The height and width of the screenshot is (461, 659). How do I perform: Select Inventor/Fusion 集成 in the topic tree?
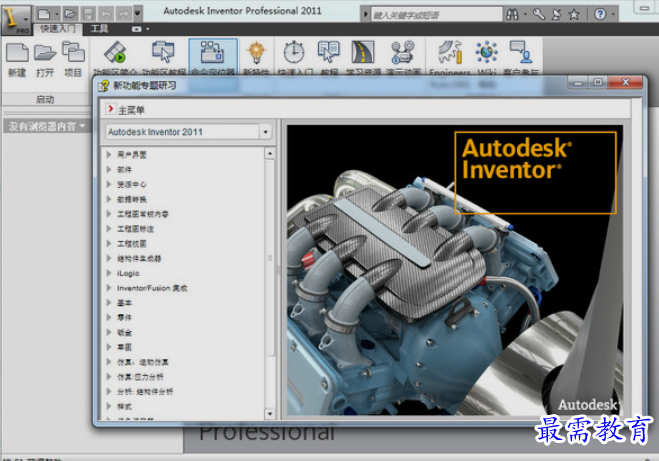(152, 288)
